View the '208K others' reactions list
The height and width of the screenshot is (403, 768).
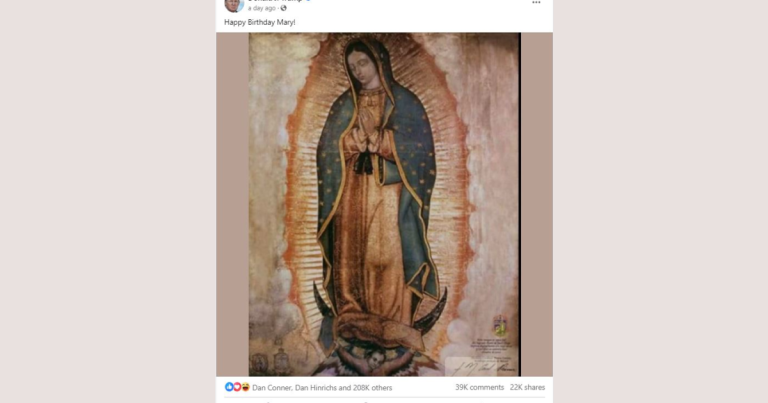[373, 387]
